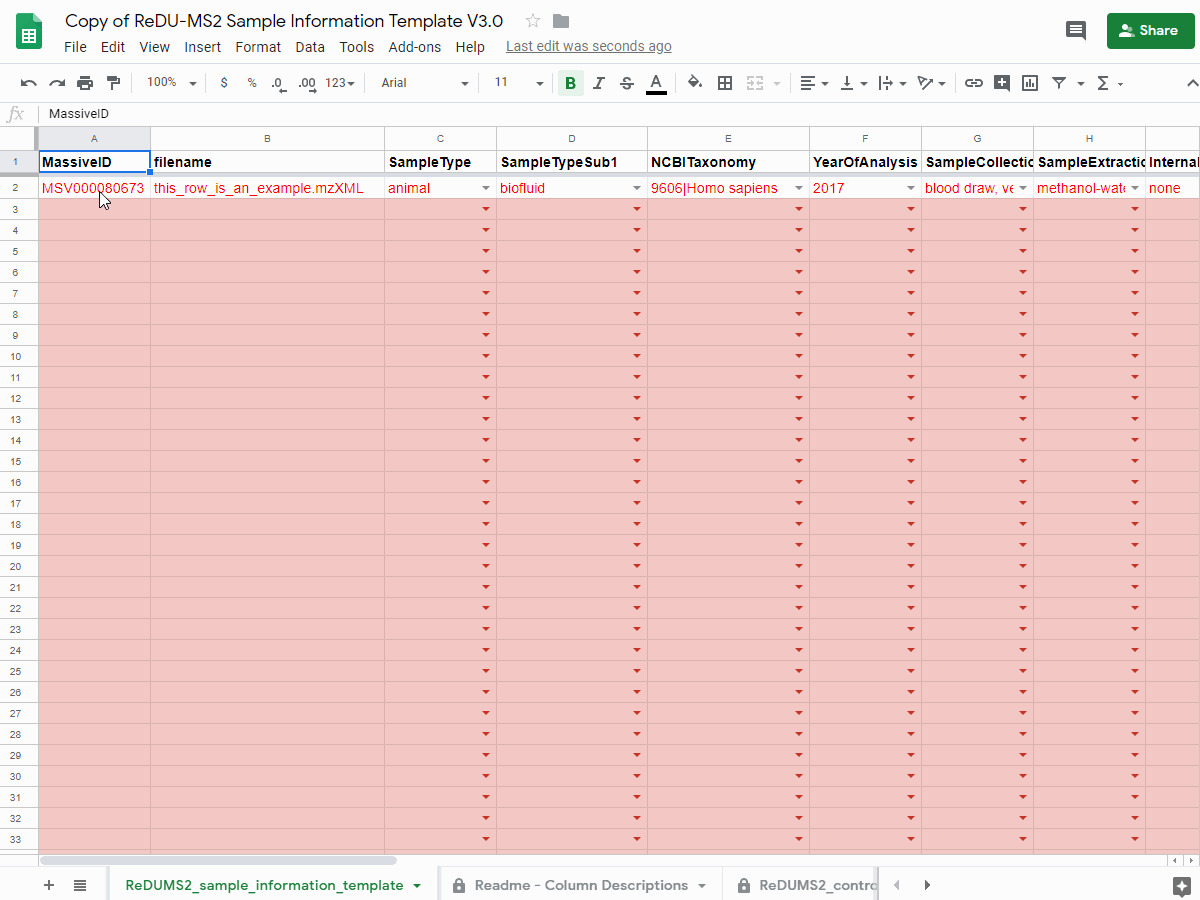Open the Format menu
The height and width of the screenshot is (900, 1200).
point(258,47)
